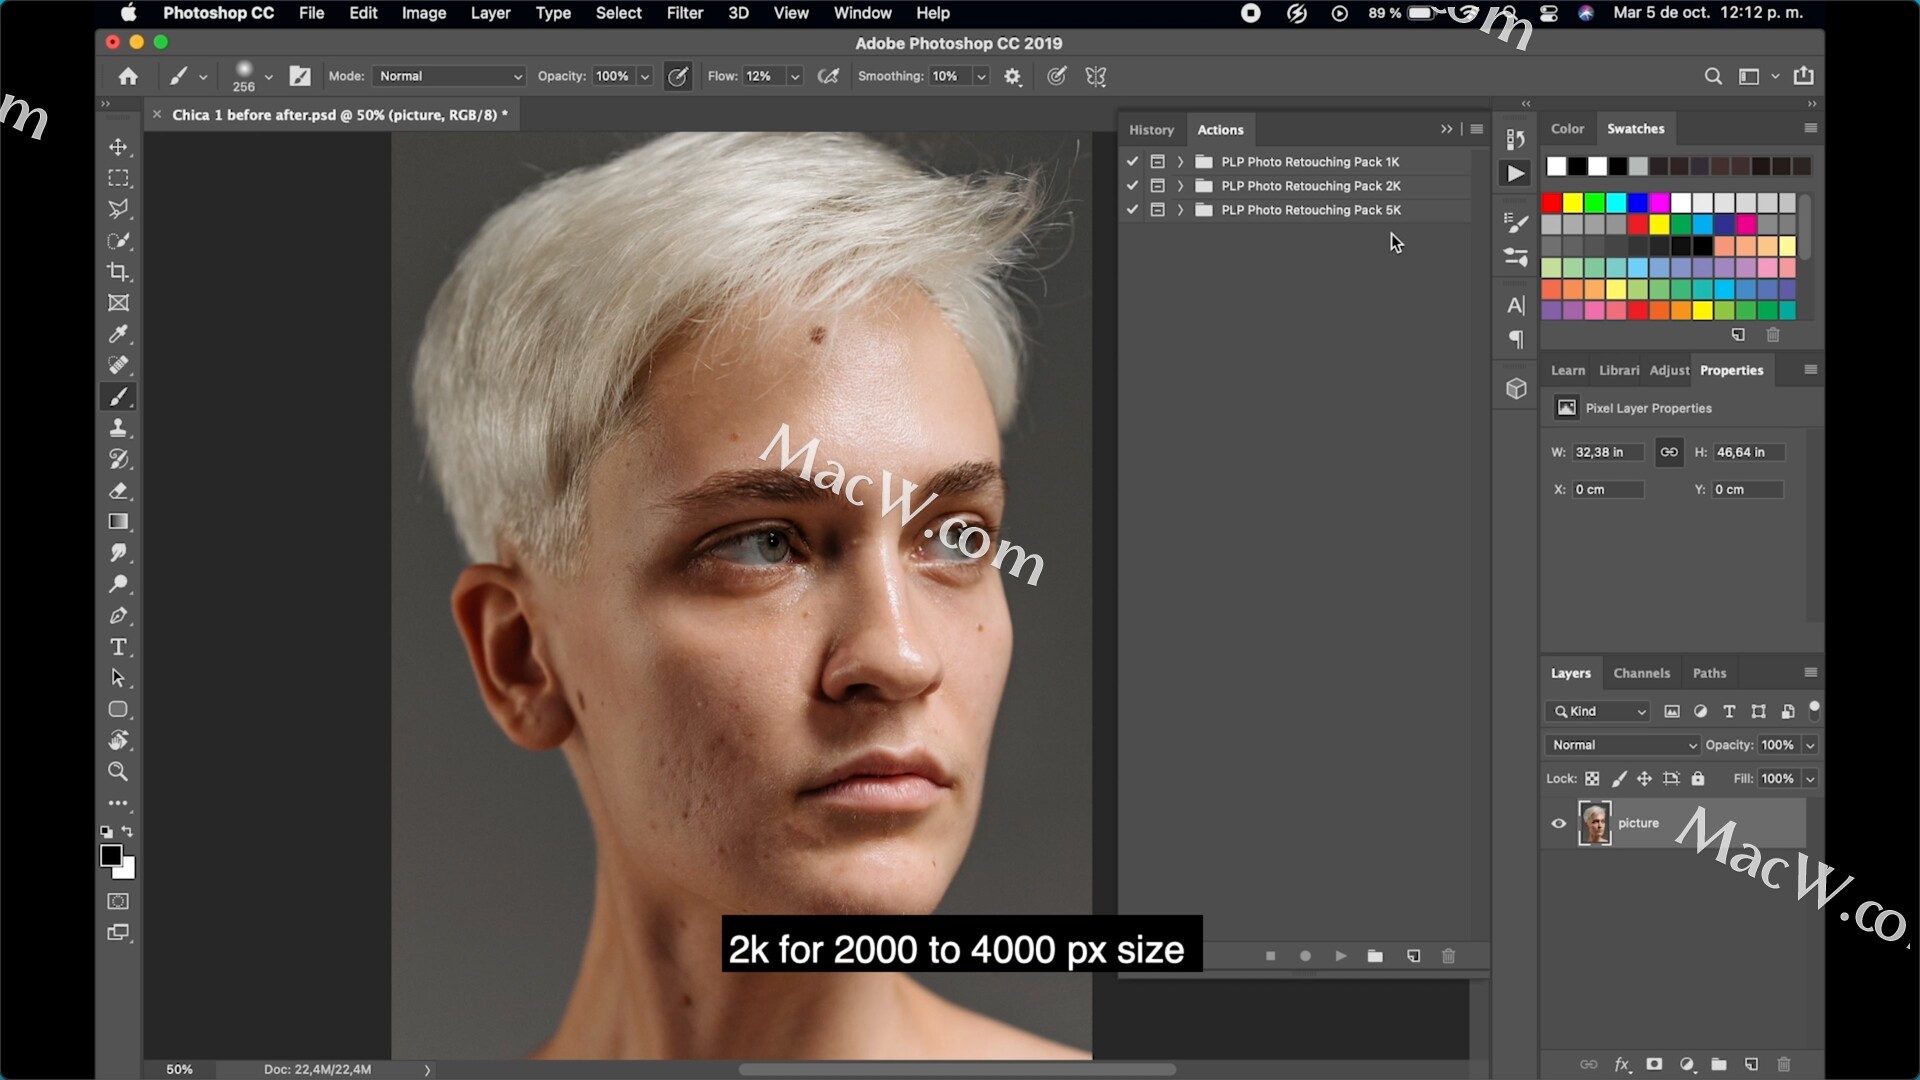Click the Play selection button in Actions panel
The image size is (1920, 1080).
(1340, 957)
